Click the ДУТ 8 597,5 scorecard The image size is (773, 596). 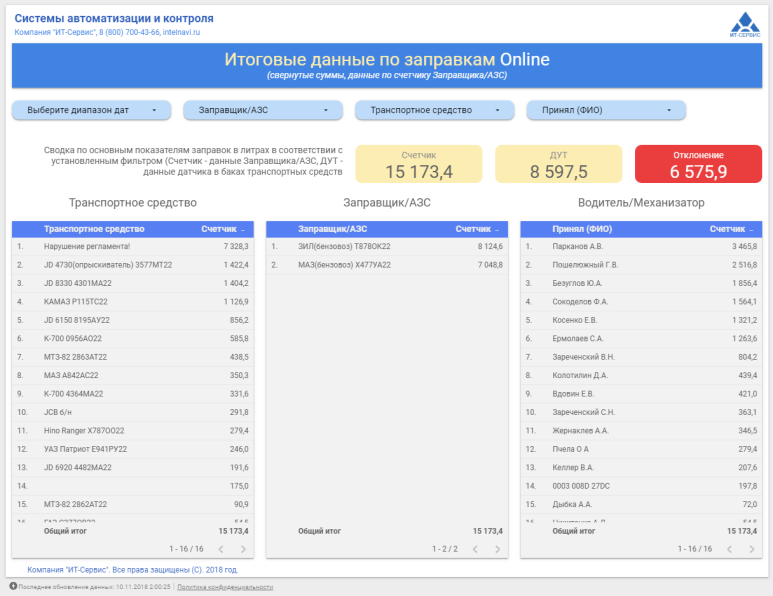[x=559, y=164]
